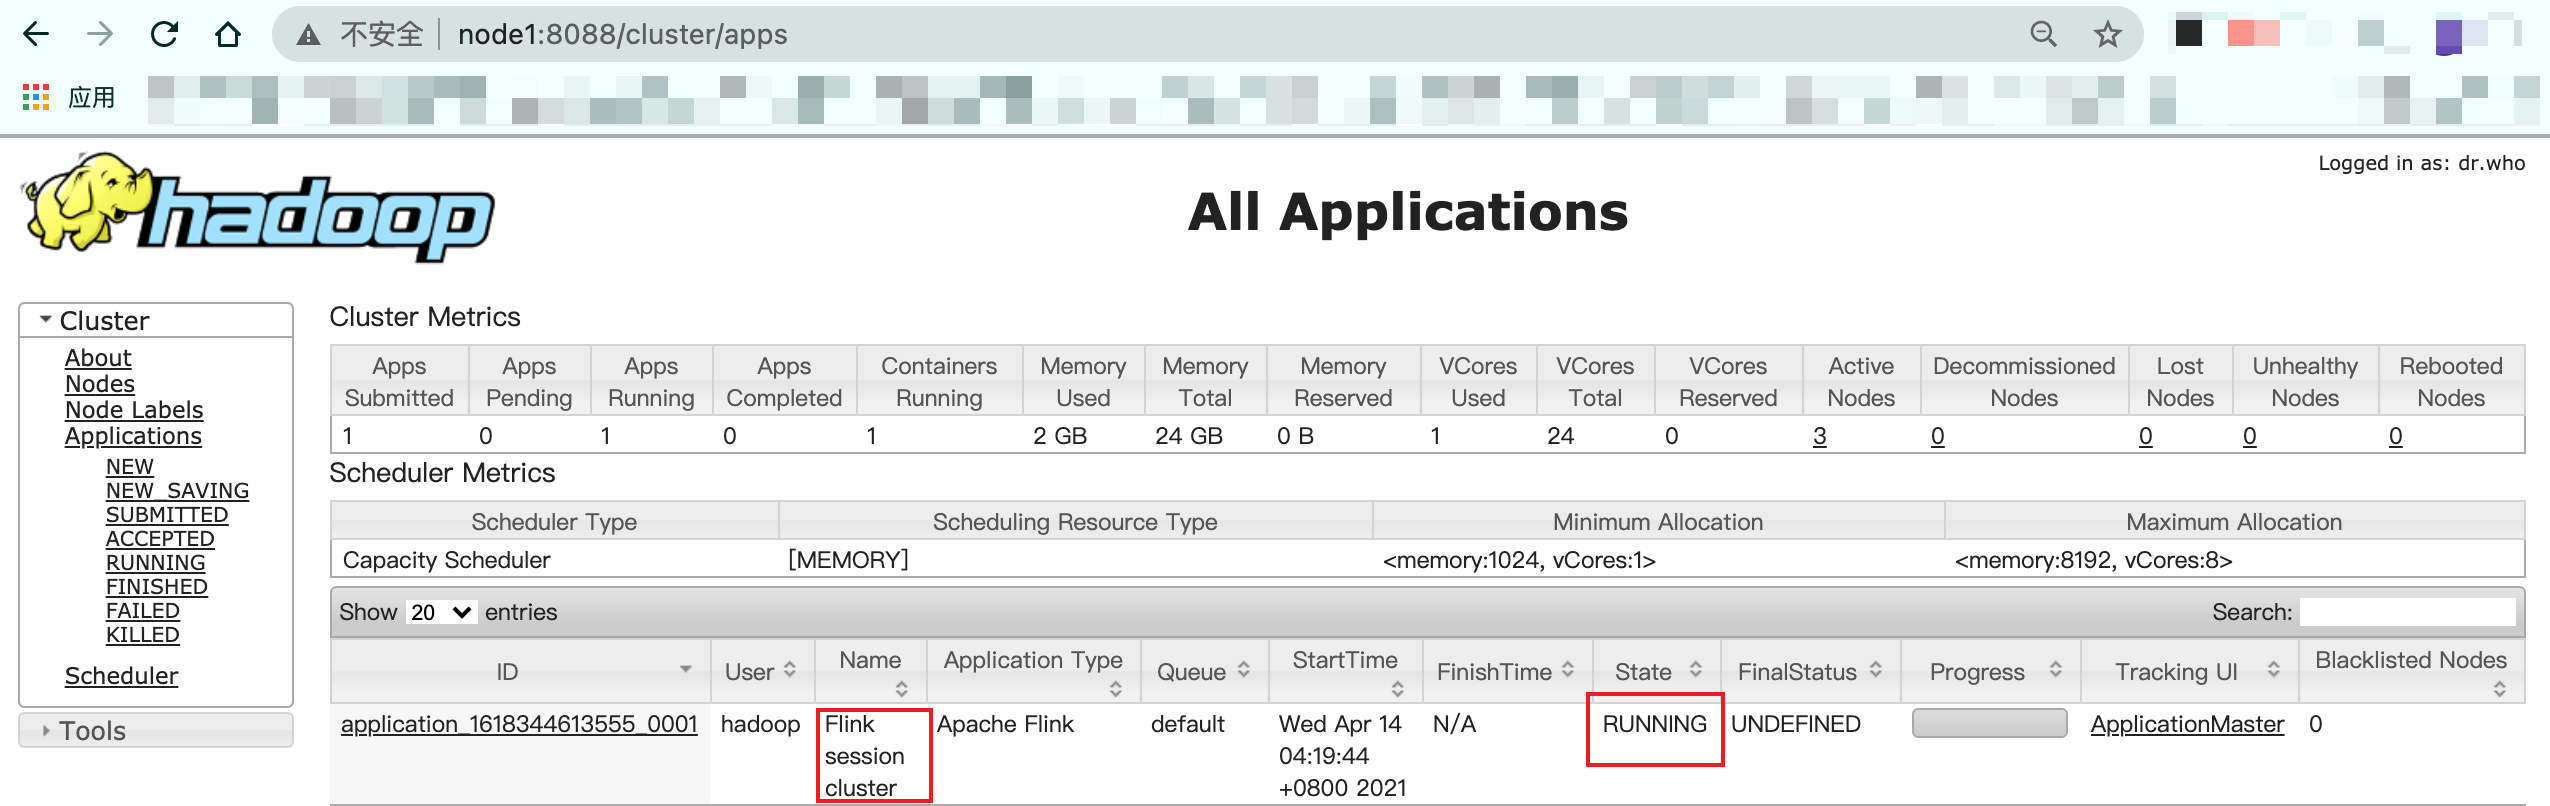This screenshot has width=2550, height=806.
Task: Filter applications by NEW state
Action: point(130,467)
